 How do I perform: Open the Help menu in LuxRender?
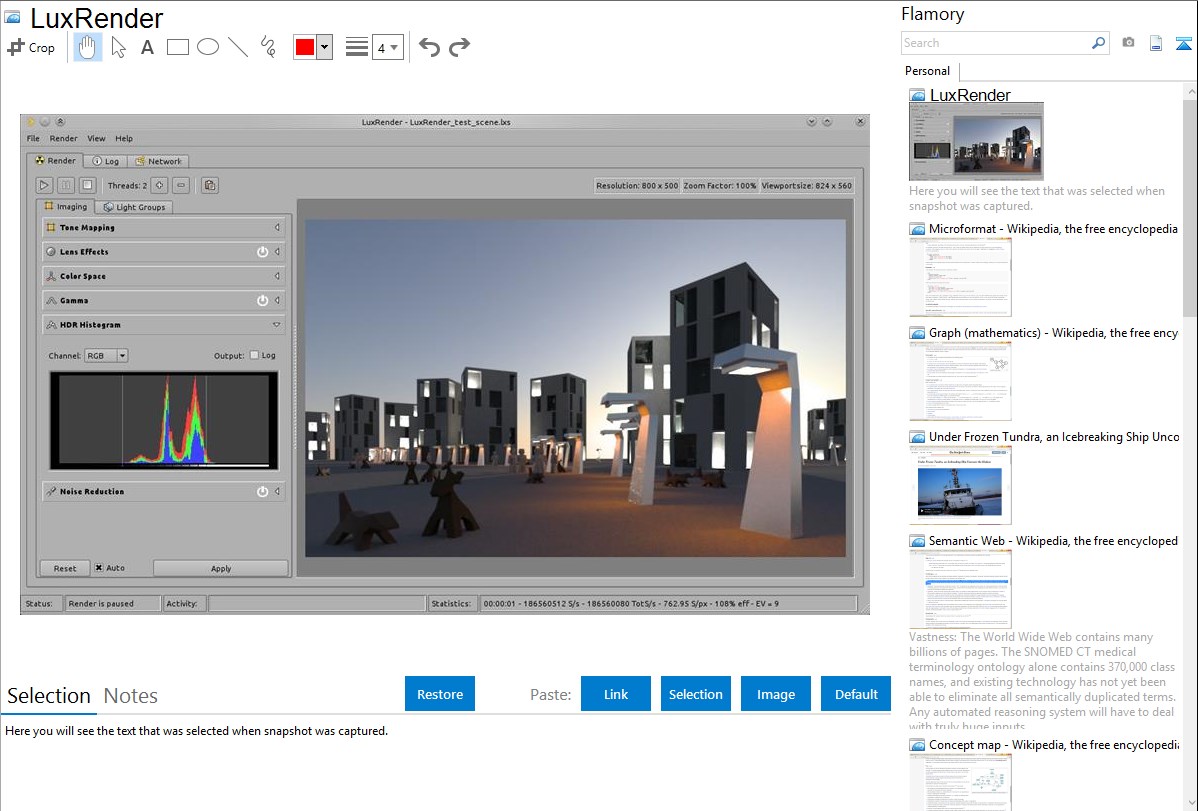tap(124, 138)
